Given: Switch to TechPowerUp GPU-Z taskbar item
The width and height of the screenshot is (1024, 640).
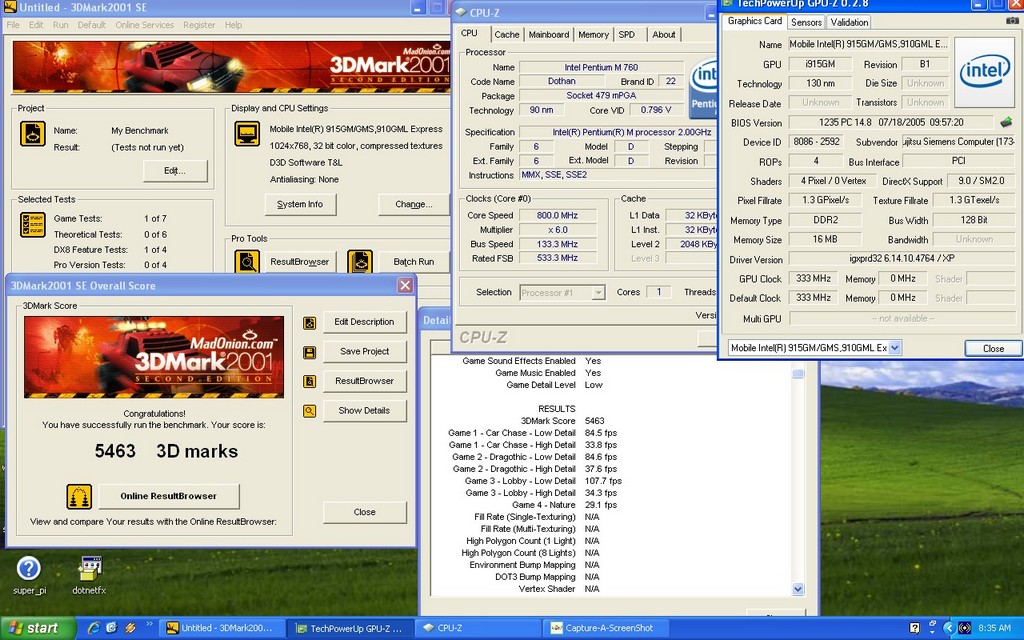Looking at the screenshot, I should click(349, 628).
